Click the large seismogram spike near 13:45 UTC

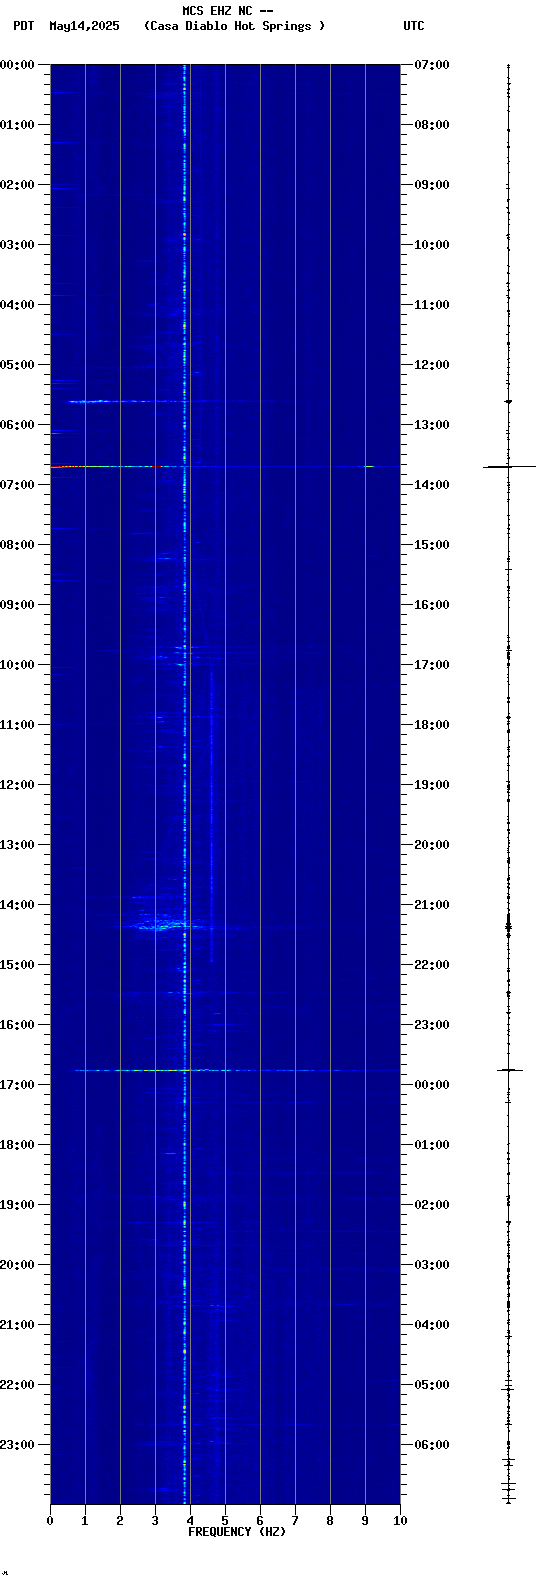[x=510, y=467]
